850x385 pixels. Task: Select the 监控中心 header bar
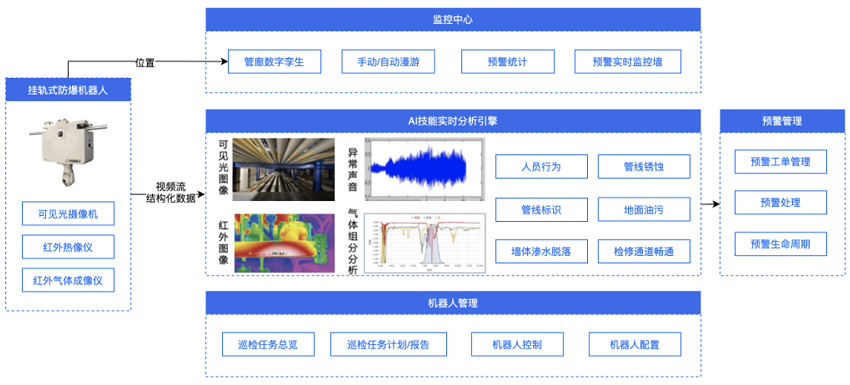(x=453, y=20)
